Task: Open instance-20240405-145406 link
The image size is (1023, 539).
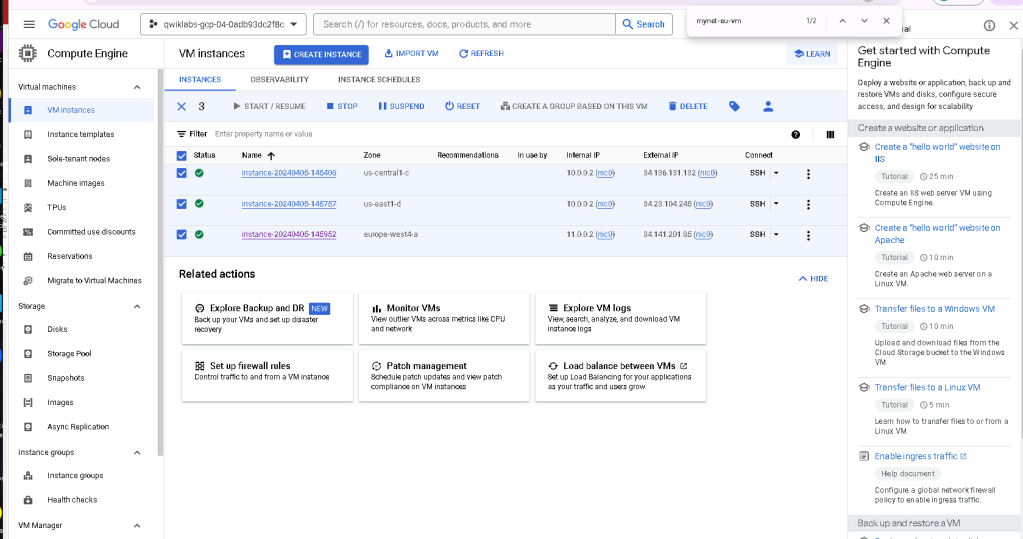Action: [288, 173]
